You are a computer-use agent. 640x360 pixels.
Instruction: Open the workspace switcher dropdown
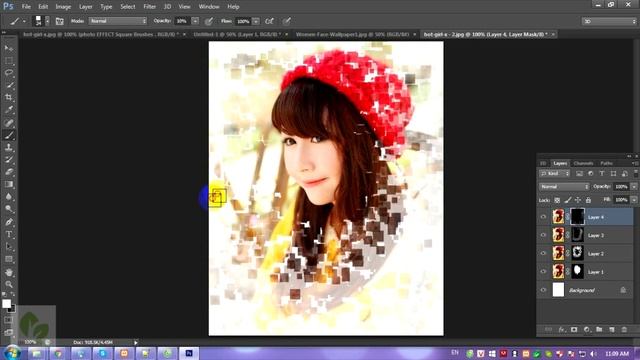point(609,21)
